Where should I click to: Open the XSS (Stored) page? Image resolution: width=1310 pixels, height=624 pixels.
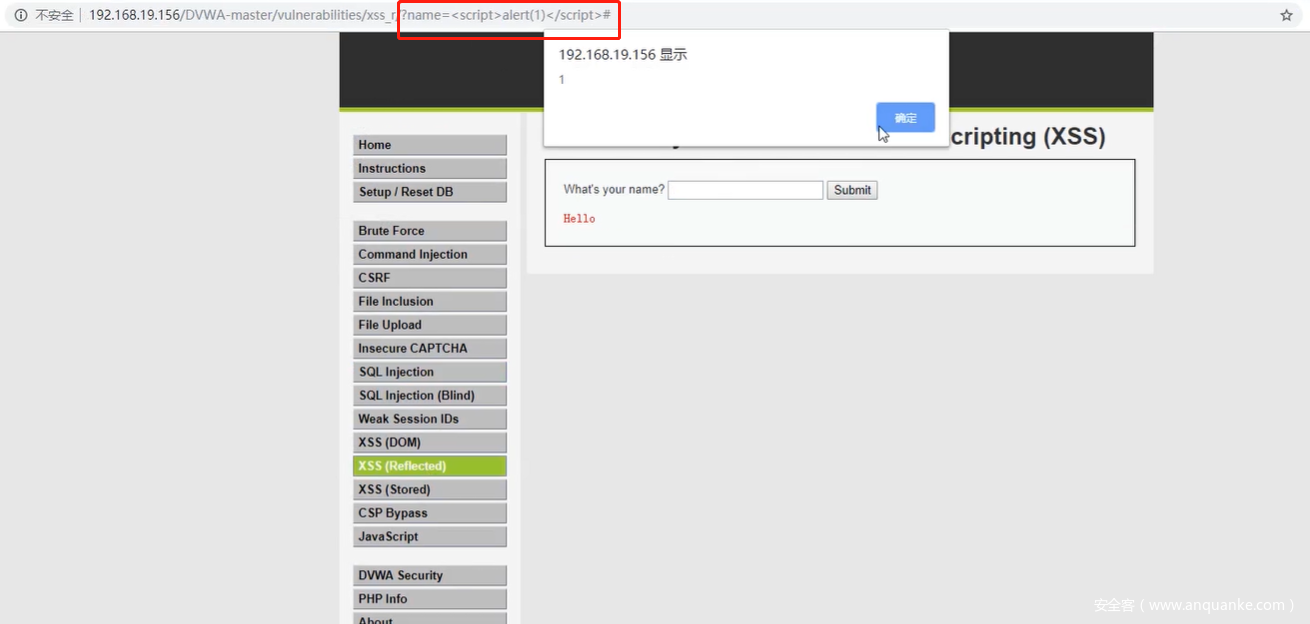click(430, 490)
